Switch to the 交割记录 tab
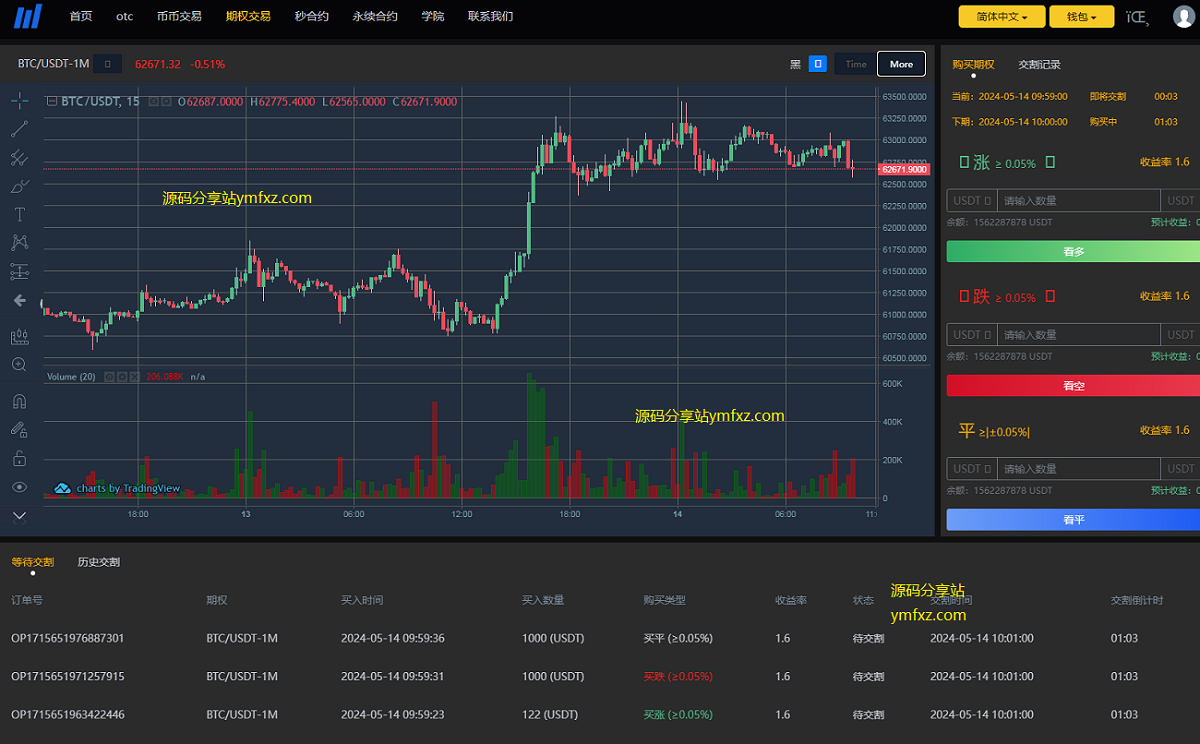Viewport: 1200px width, 744px height. tap(1039, 64)
